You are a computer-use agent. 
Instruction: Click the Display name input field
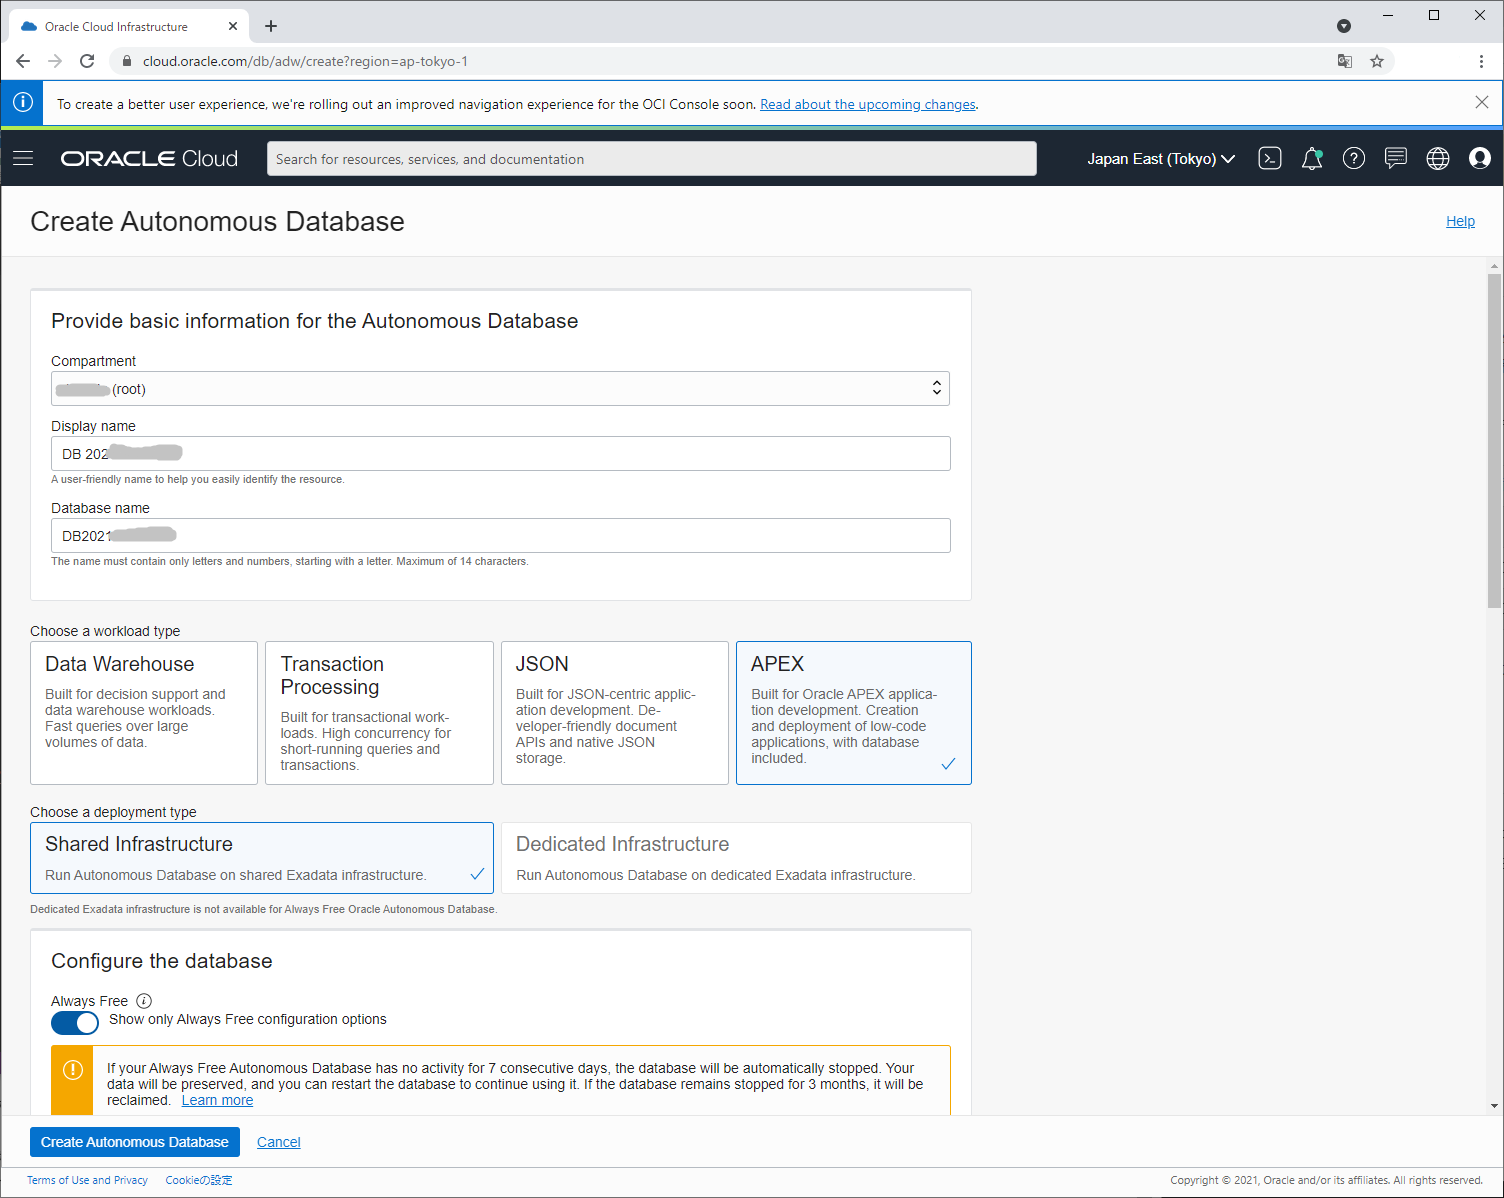tap(500, 453)
